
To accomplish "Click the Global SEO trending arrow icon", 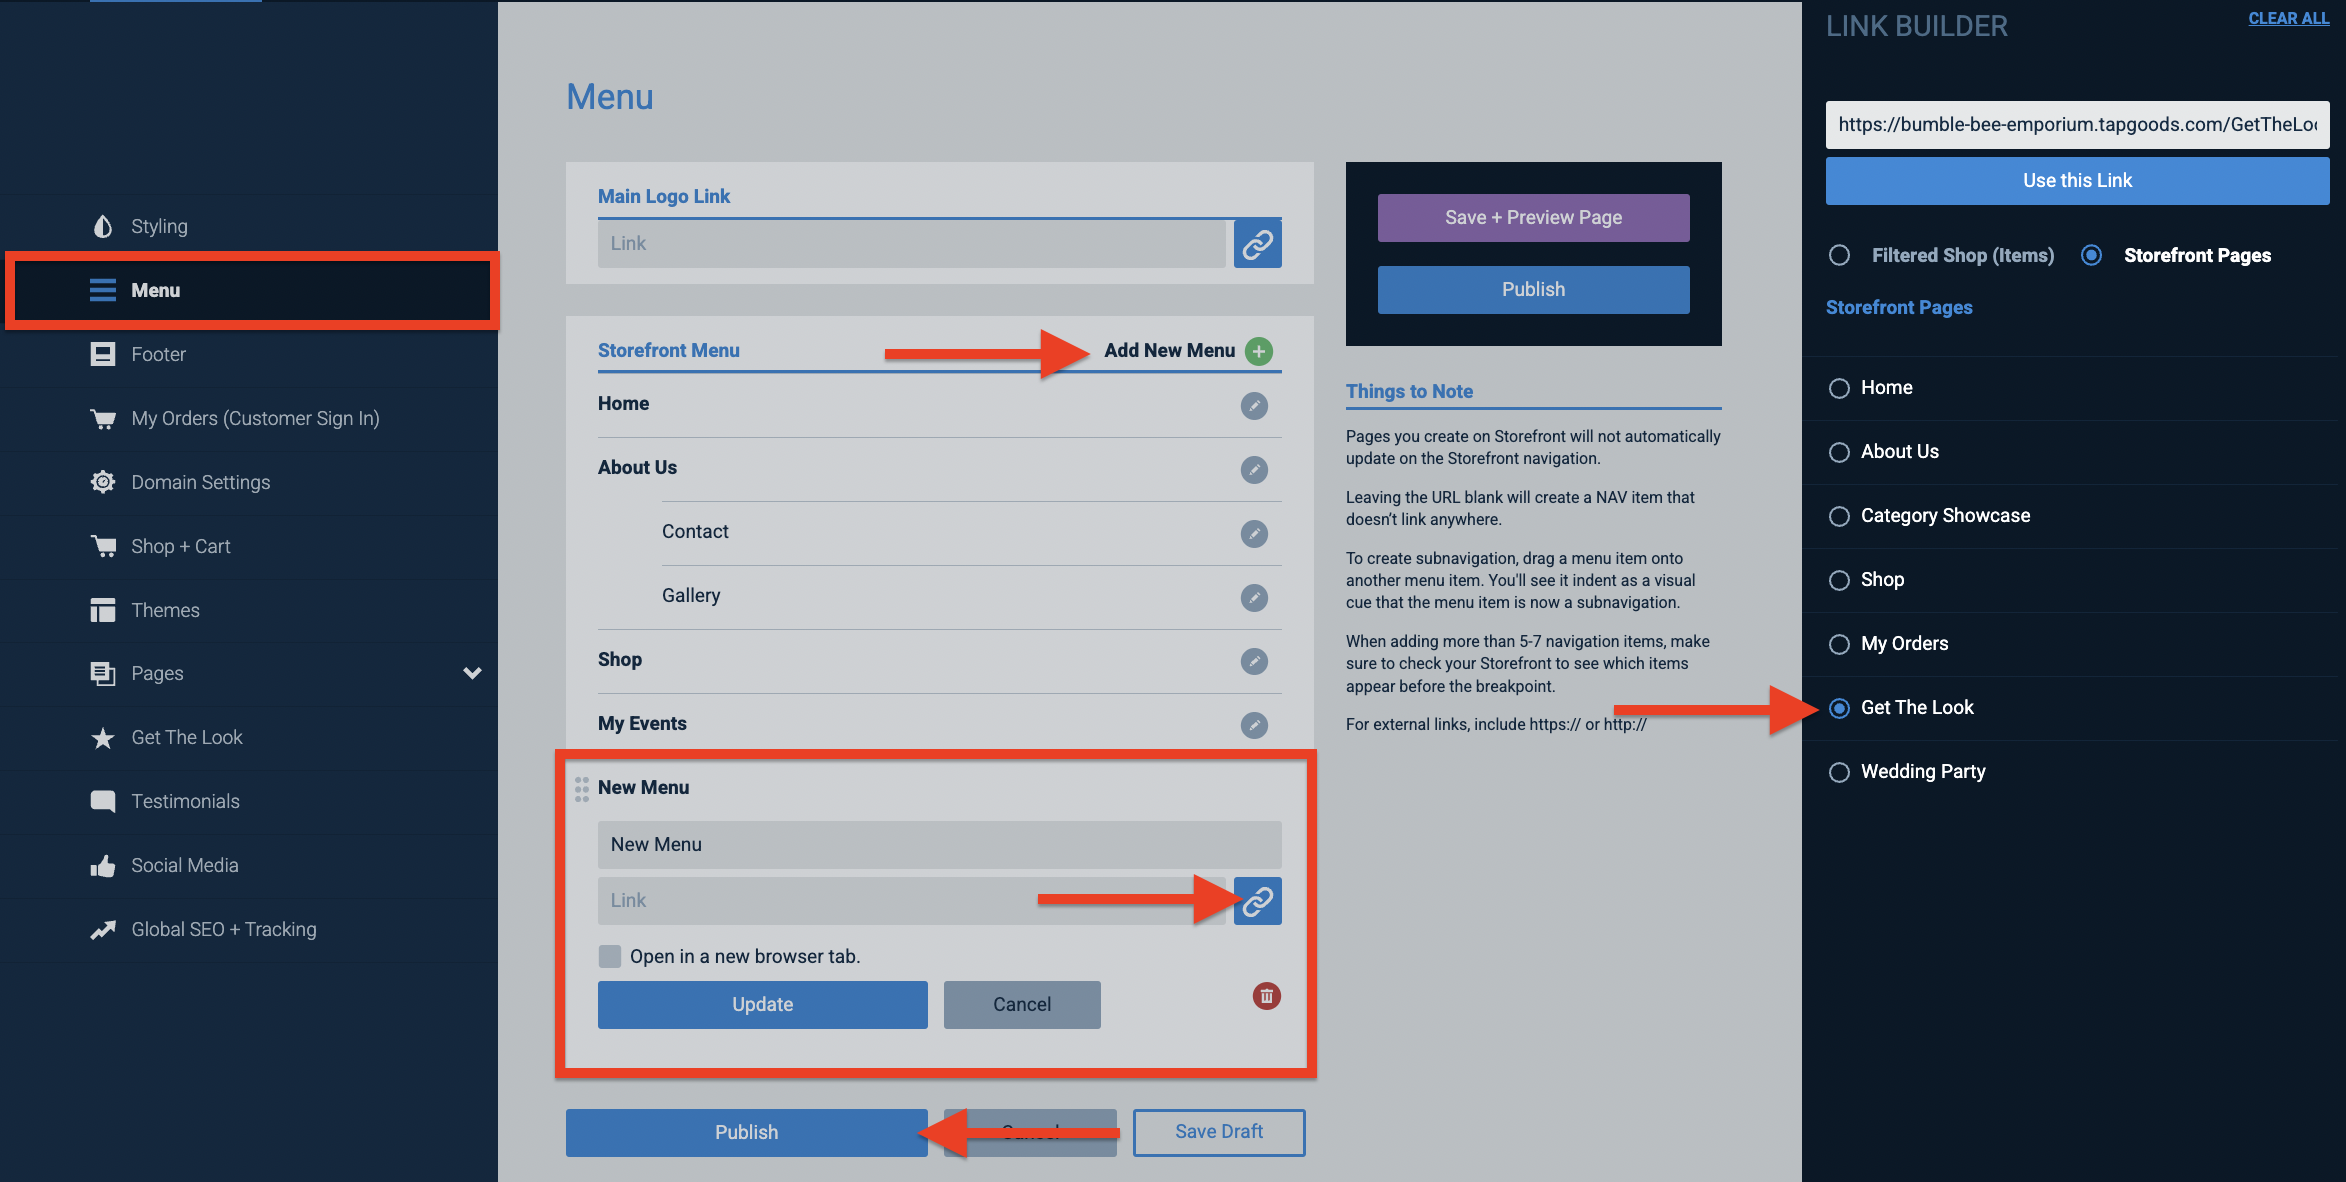I will click(x=103, y=930).
